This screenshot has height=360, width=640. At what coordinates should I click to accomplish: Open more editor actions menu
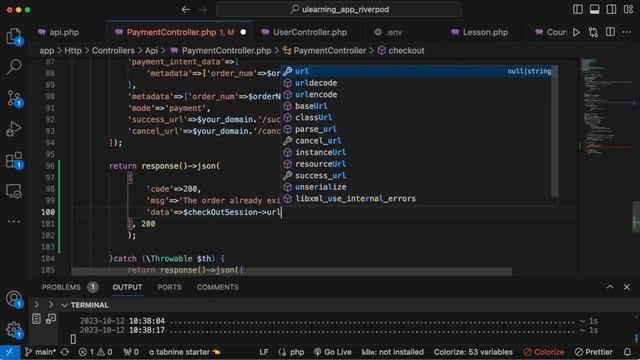coord(627,32)
